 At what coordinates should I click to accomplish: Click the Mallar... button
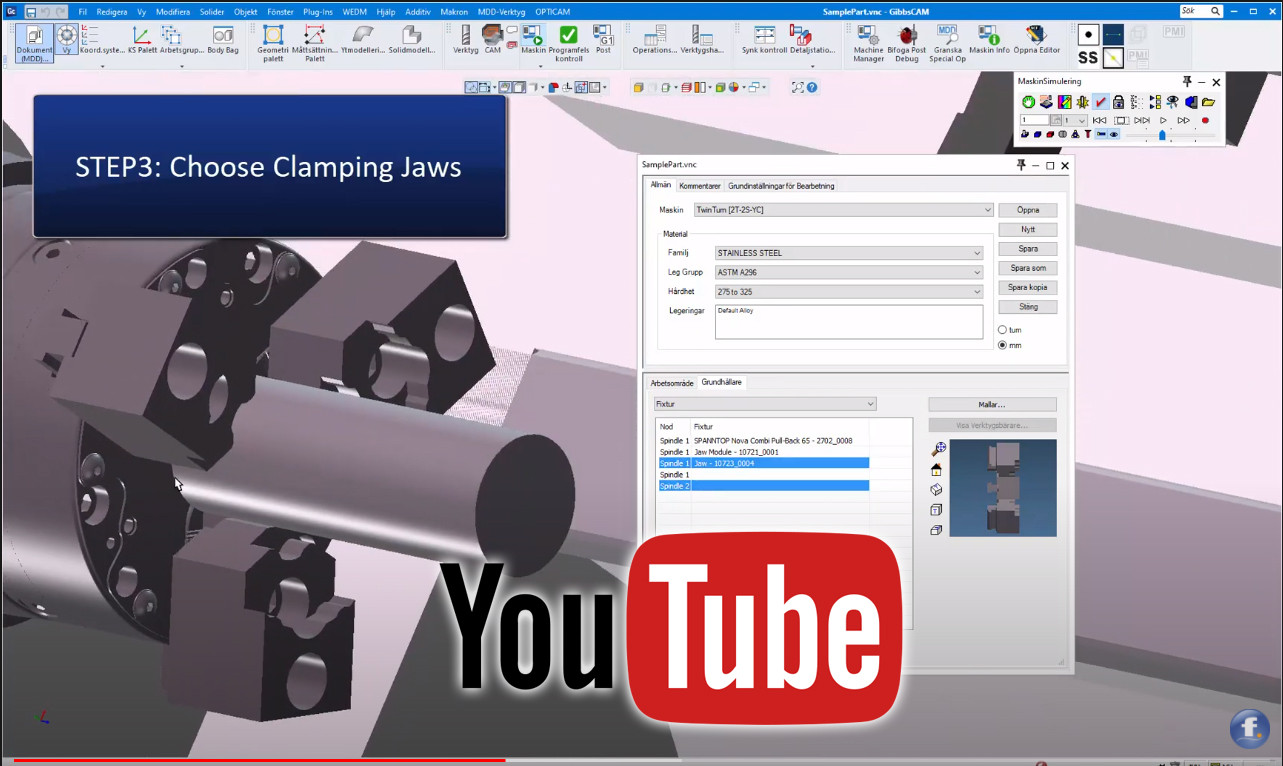point(992,405)
